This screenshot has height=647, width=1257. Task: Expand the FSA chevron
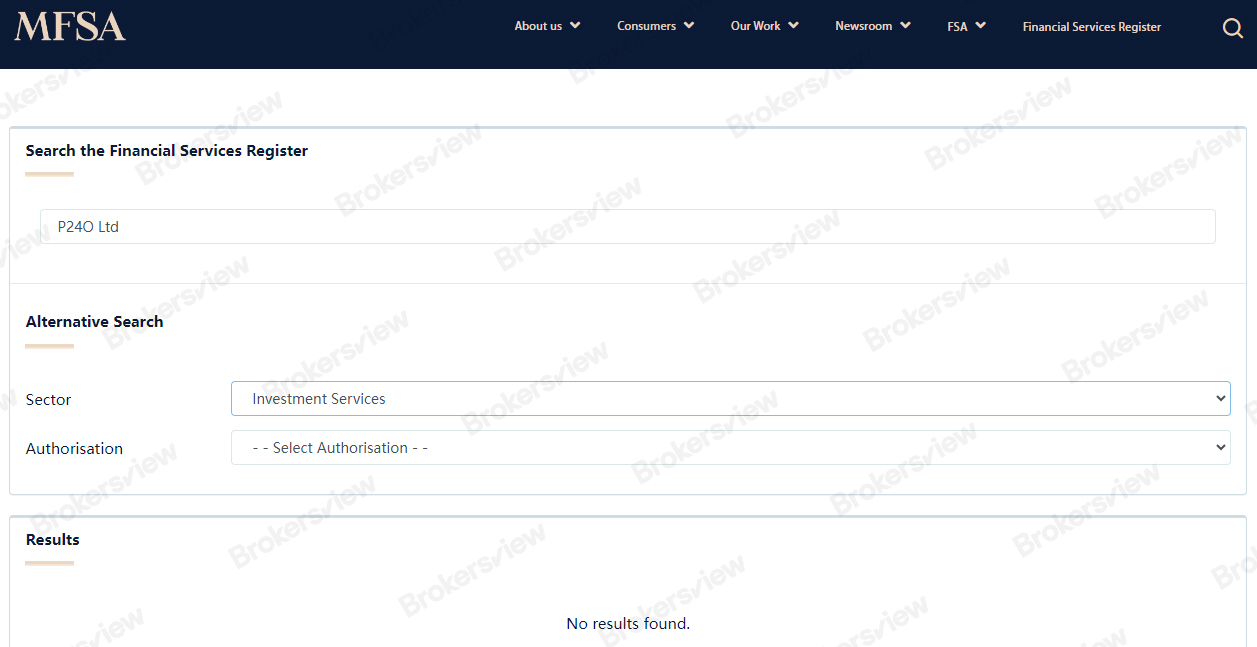(981, 26)
